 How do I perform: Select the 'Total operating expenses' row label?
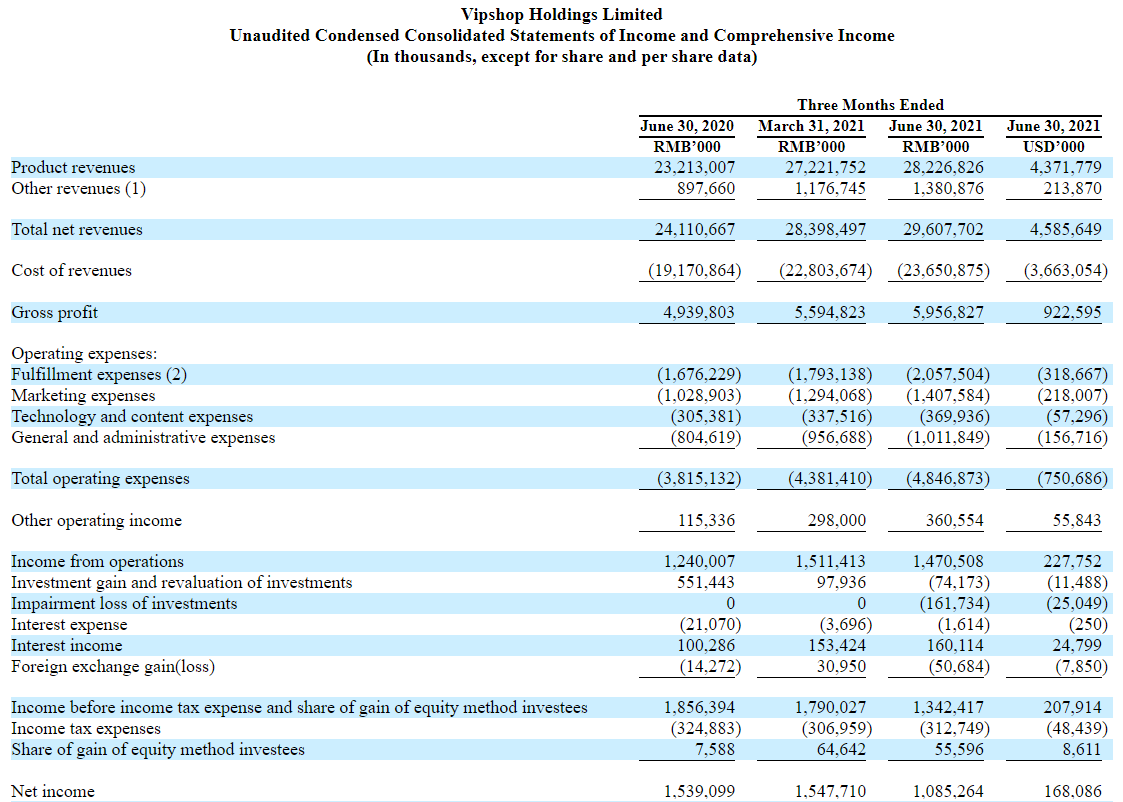coord(100,479)
